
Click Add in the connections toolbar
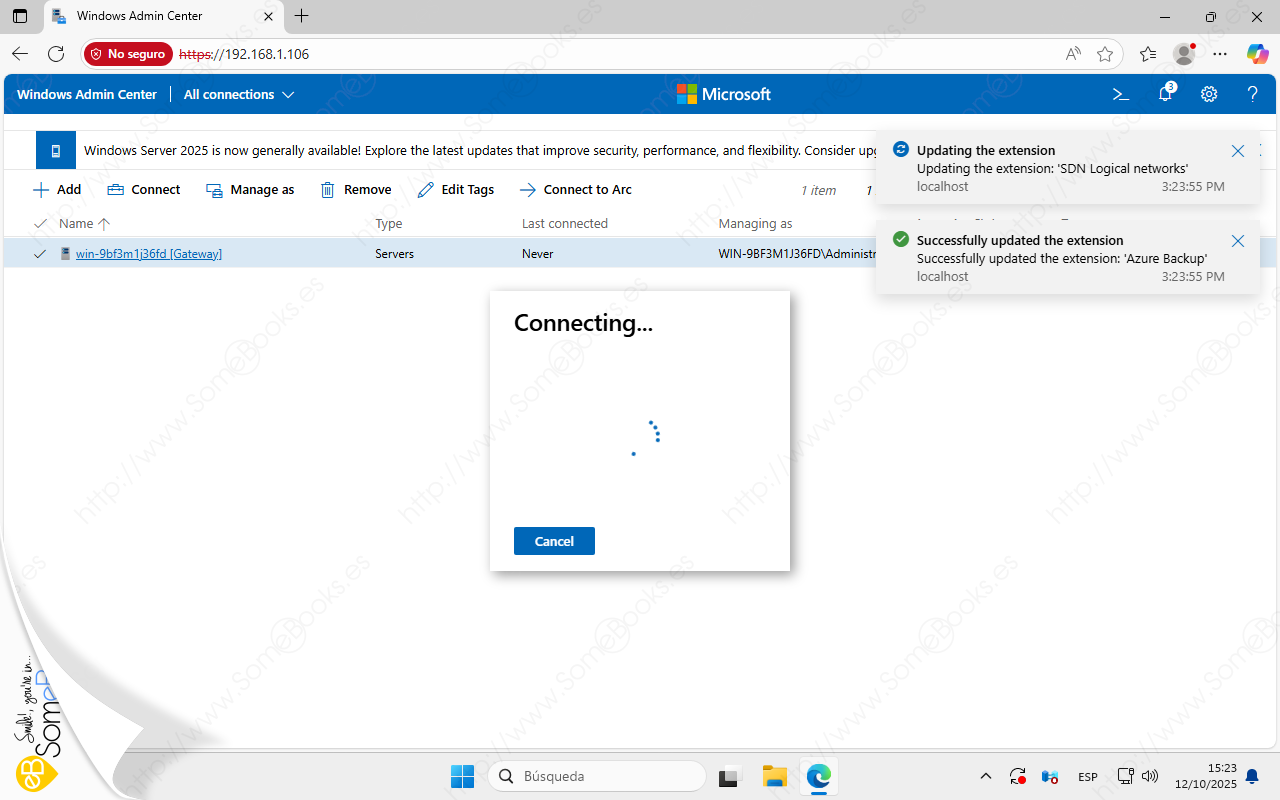point(57,190)
